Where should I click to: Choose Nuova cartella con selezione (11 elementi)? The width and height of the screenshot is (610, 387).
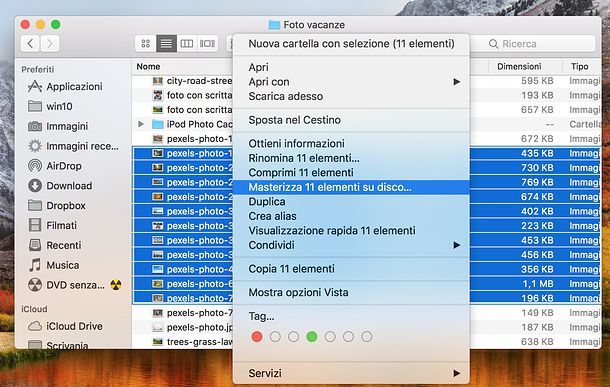pos(351,44)
